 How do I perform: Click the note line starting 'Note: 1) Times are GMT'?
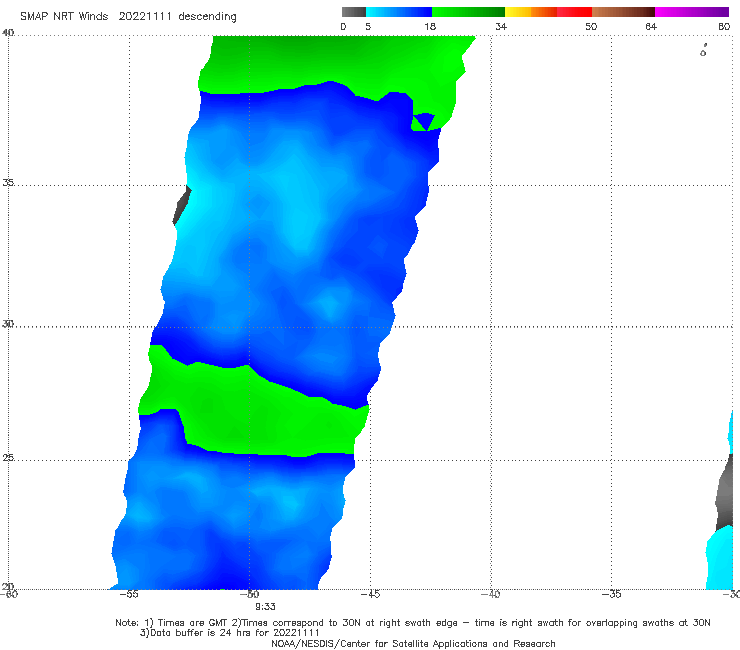413,623
